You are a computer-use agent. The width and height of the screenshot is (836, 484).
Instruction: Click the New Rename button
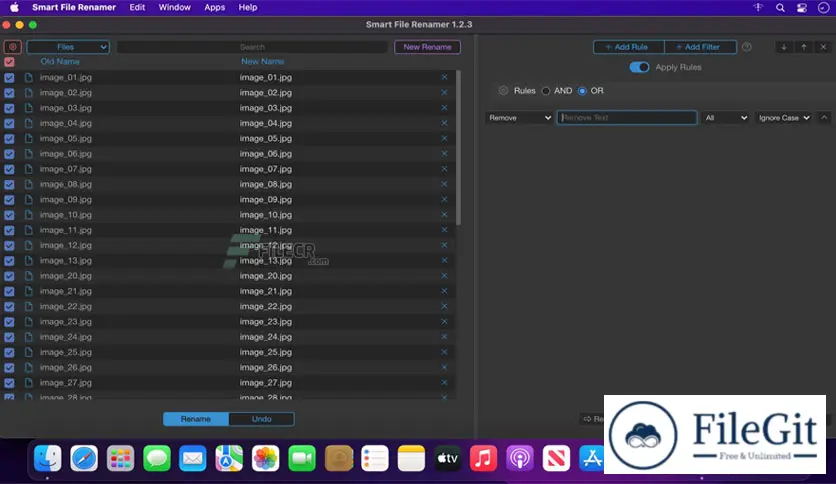pos(427,47)
